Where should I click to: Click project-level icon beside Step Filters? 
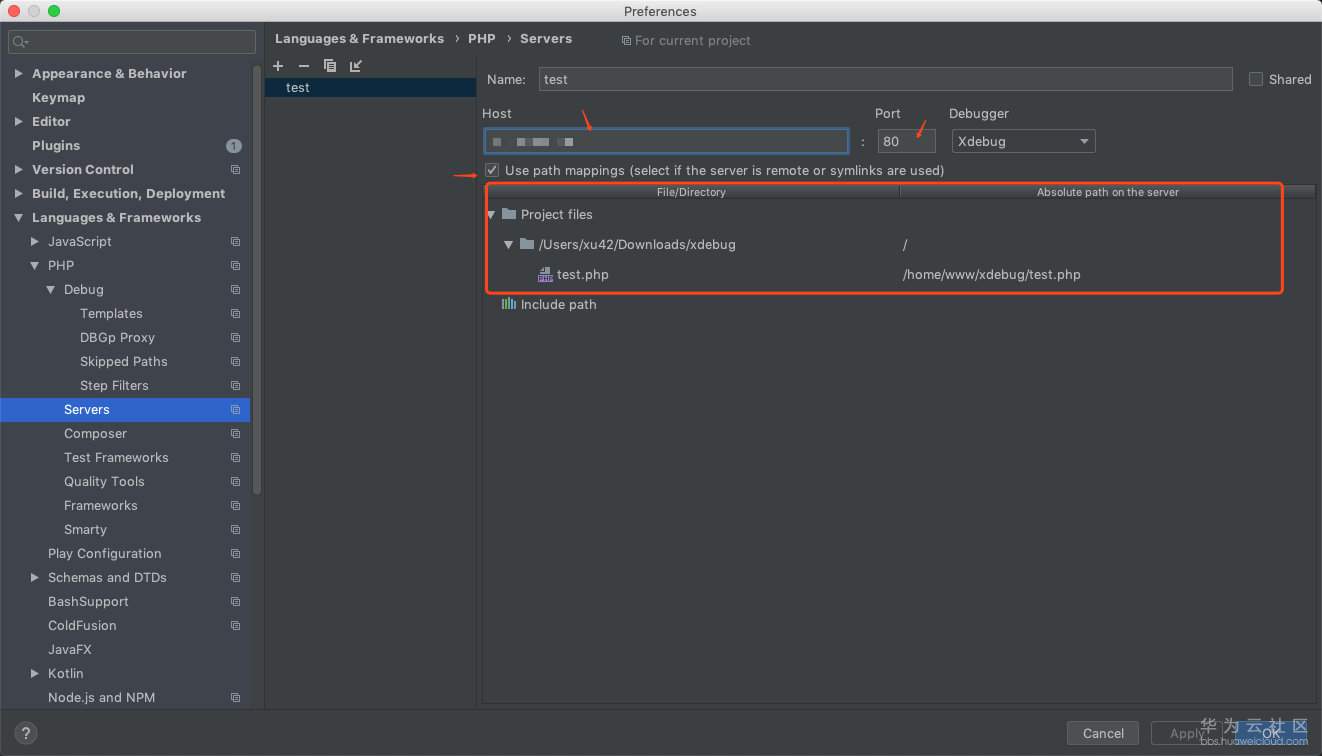[x=236, y=386]
